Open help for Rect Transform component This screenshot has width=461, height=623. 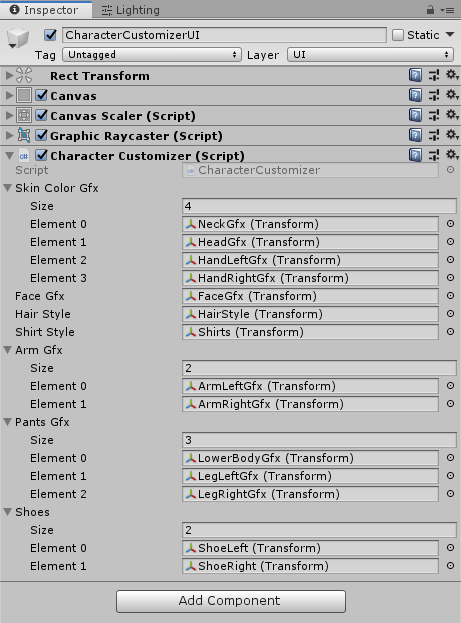click(x=415, y=75)
